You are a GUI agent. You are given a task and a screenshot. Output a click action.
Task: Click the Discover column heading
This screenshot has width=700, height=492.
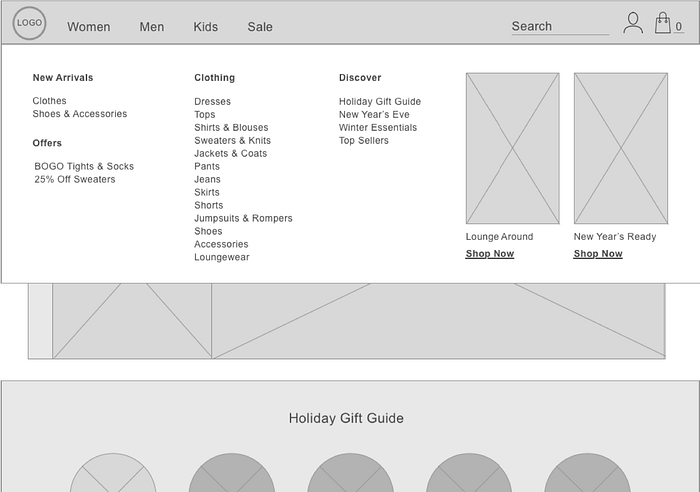click(360, 78)
